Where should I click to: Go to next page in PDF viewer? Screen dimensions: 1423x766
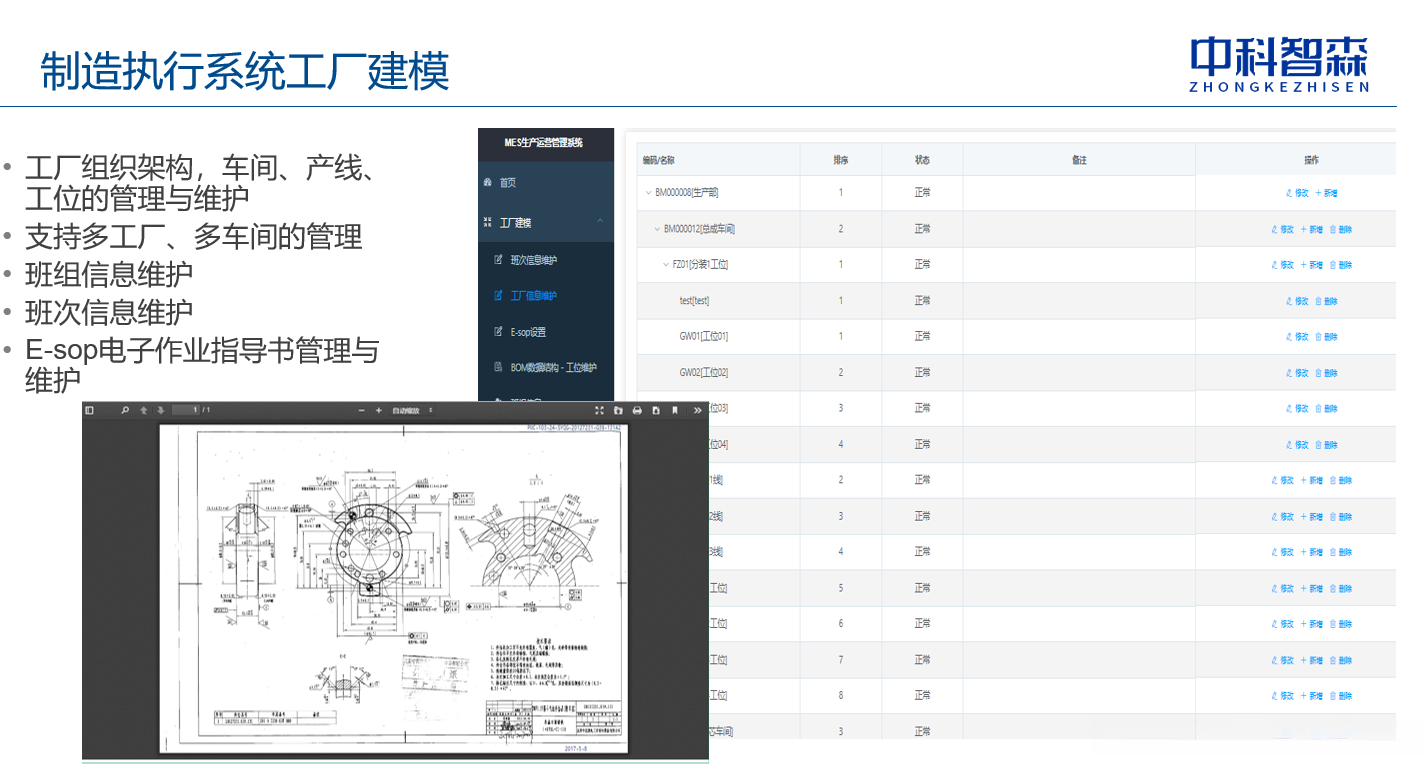tap(160, 410)
